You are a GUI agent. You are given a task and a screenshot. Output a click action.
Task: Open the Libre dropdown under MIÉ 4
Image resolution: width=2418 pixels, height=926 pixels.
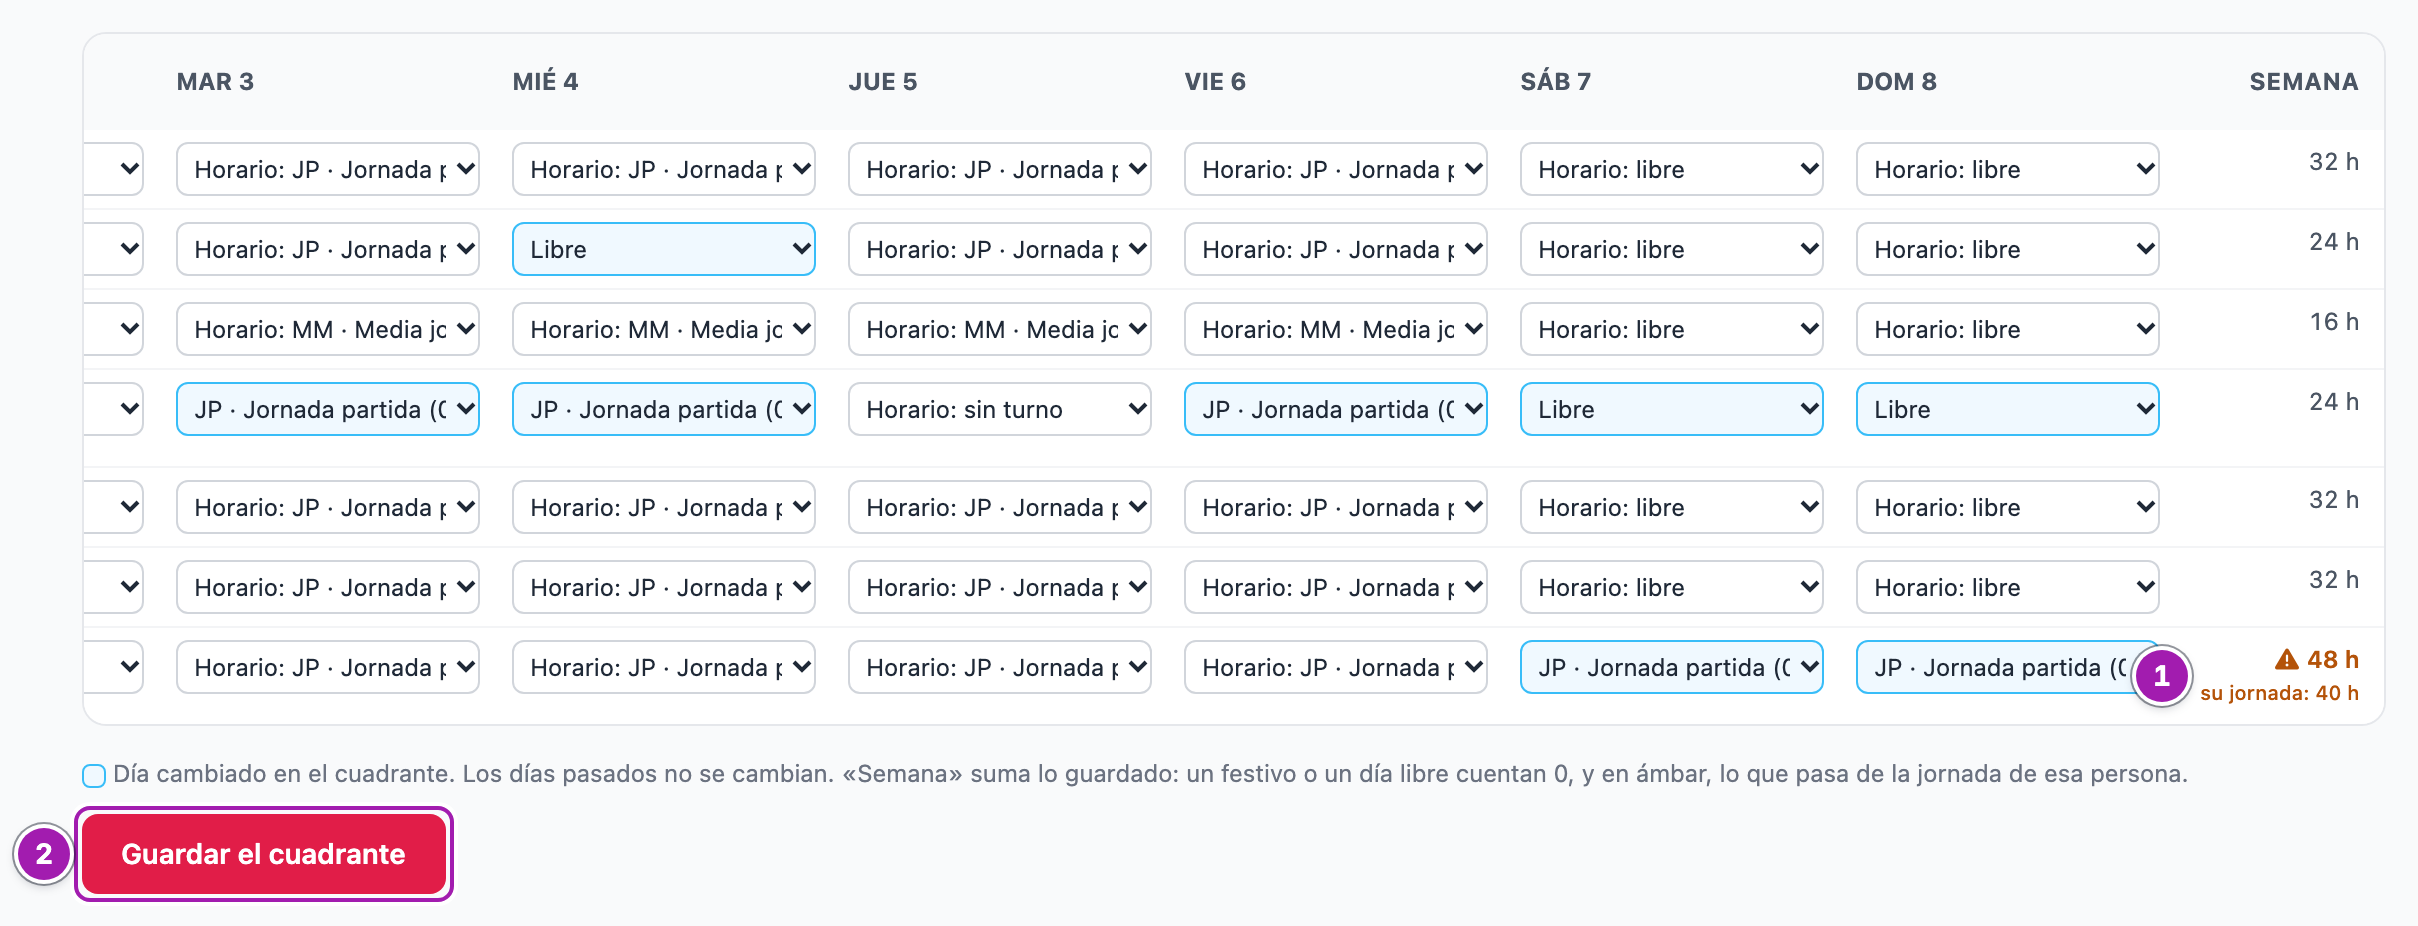pos(664,249)
